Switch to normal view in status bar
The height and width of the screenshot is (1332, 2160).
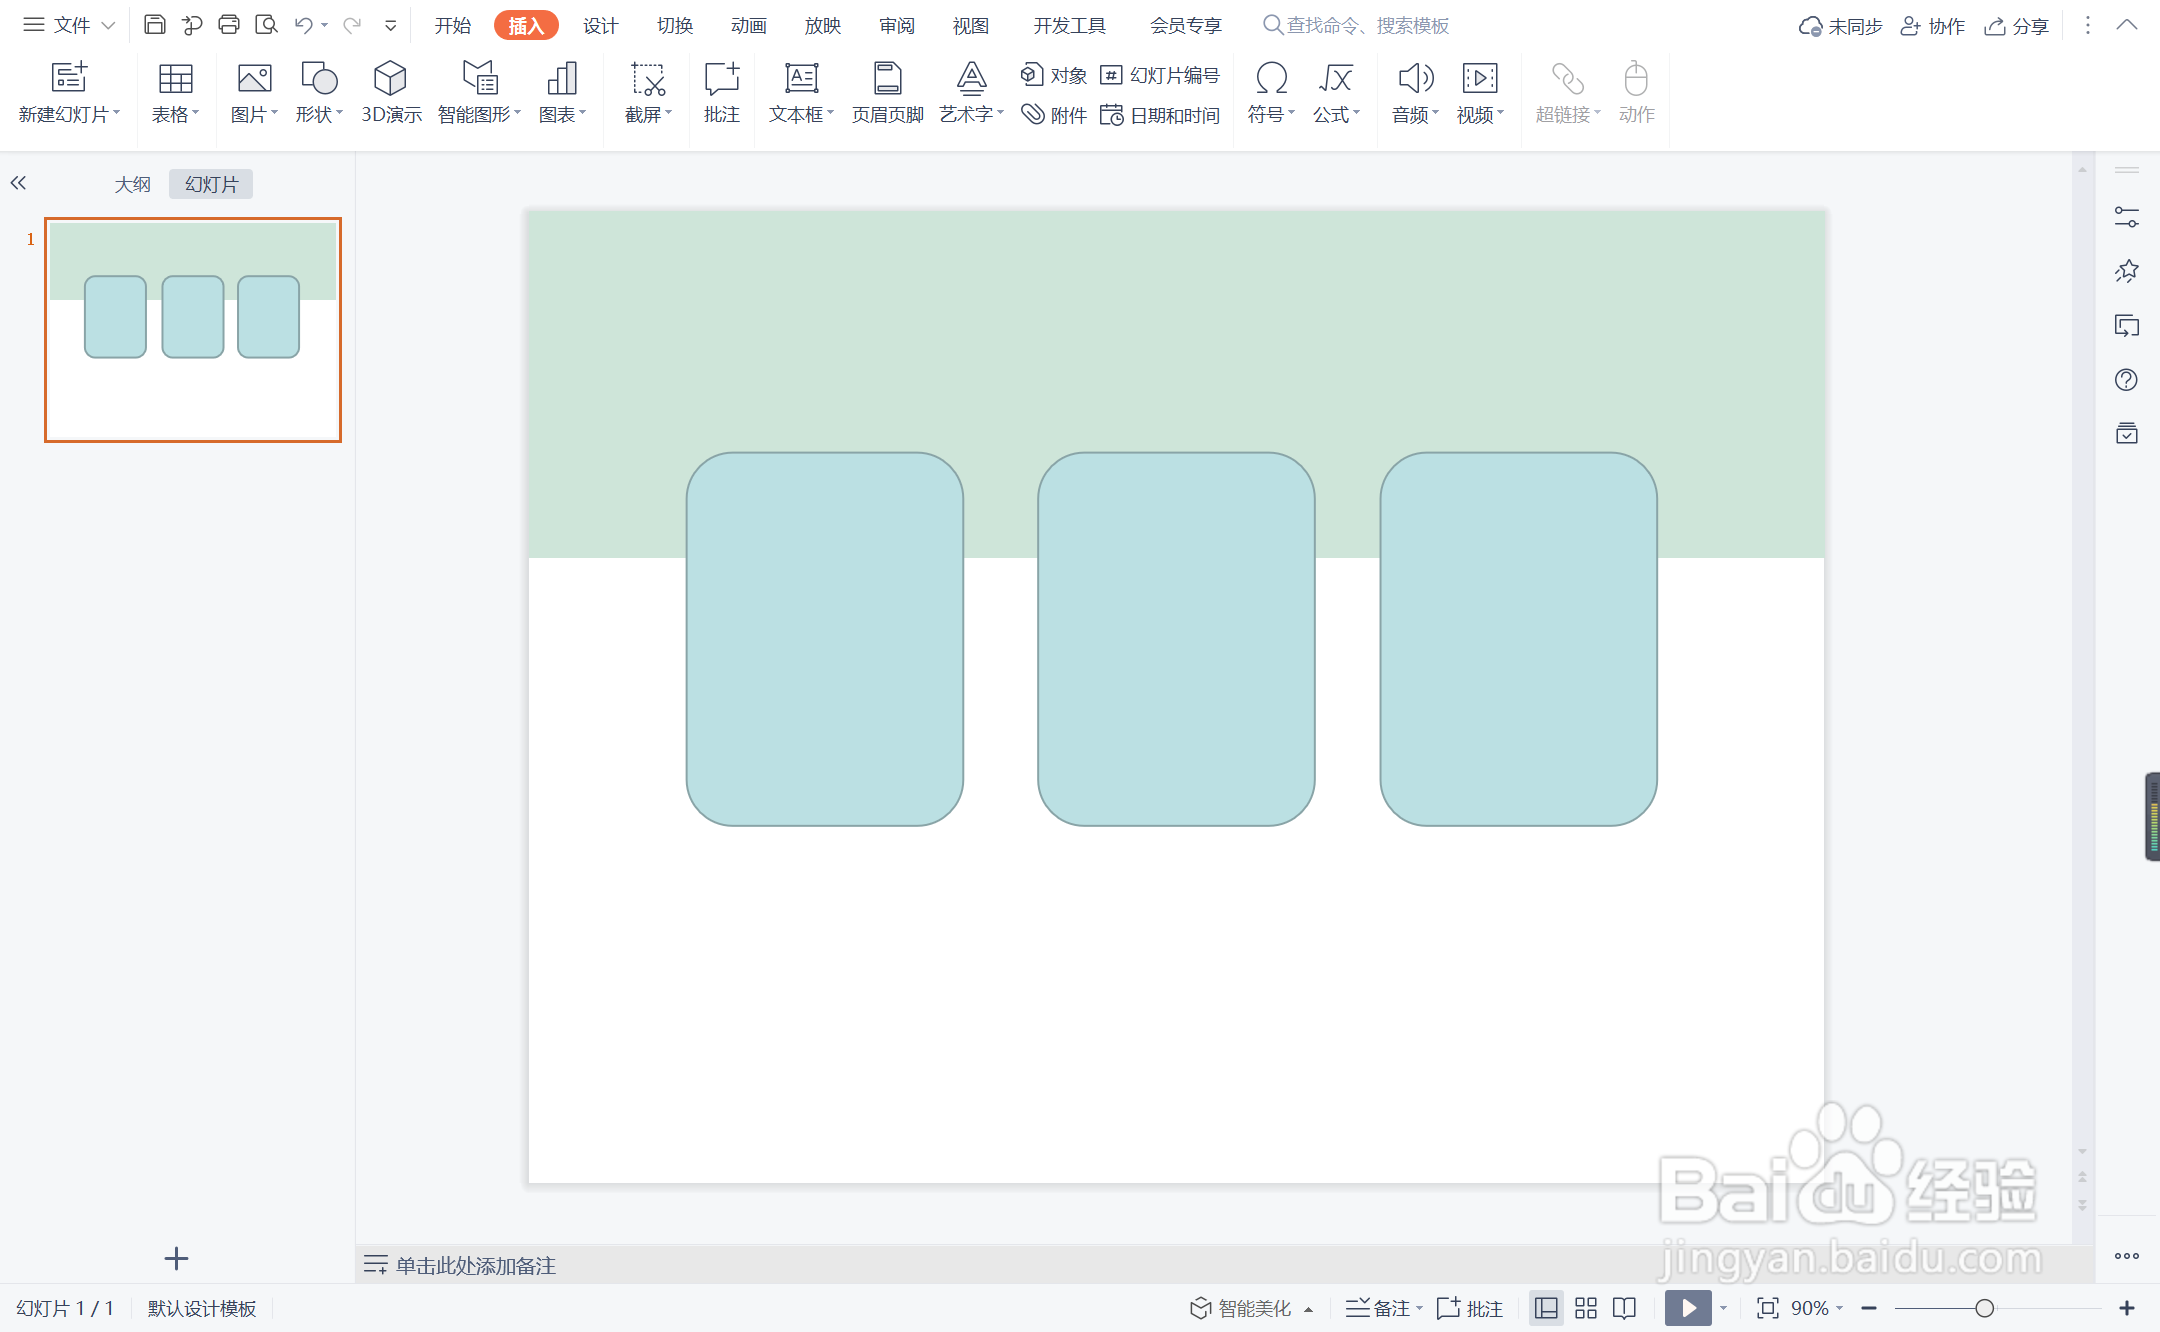1546,1308
